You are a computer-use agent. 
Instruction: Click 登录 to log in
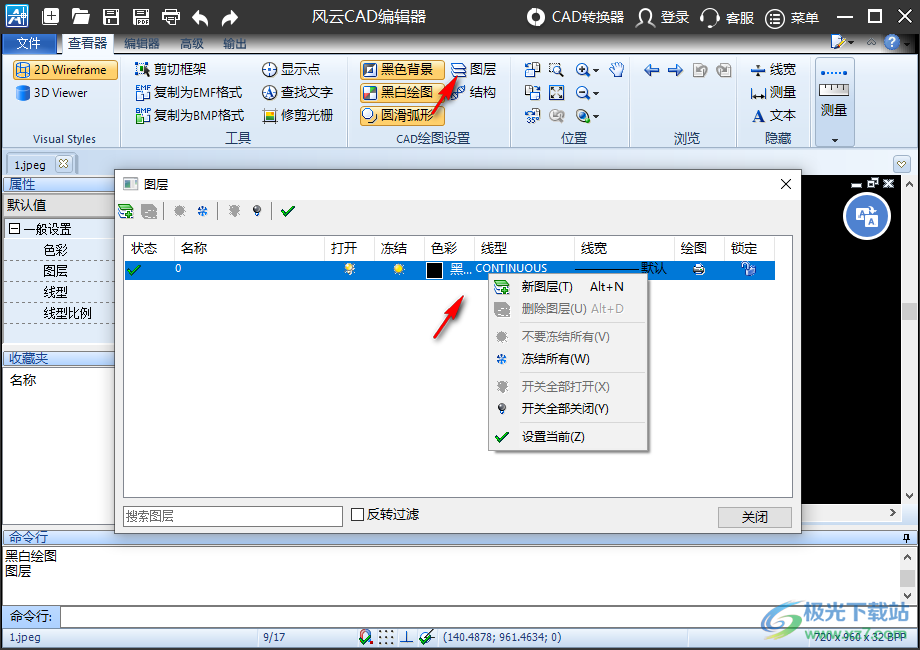click(x=663, y=17)
